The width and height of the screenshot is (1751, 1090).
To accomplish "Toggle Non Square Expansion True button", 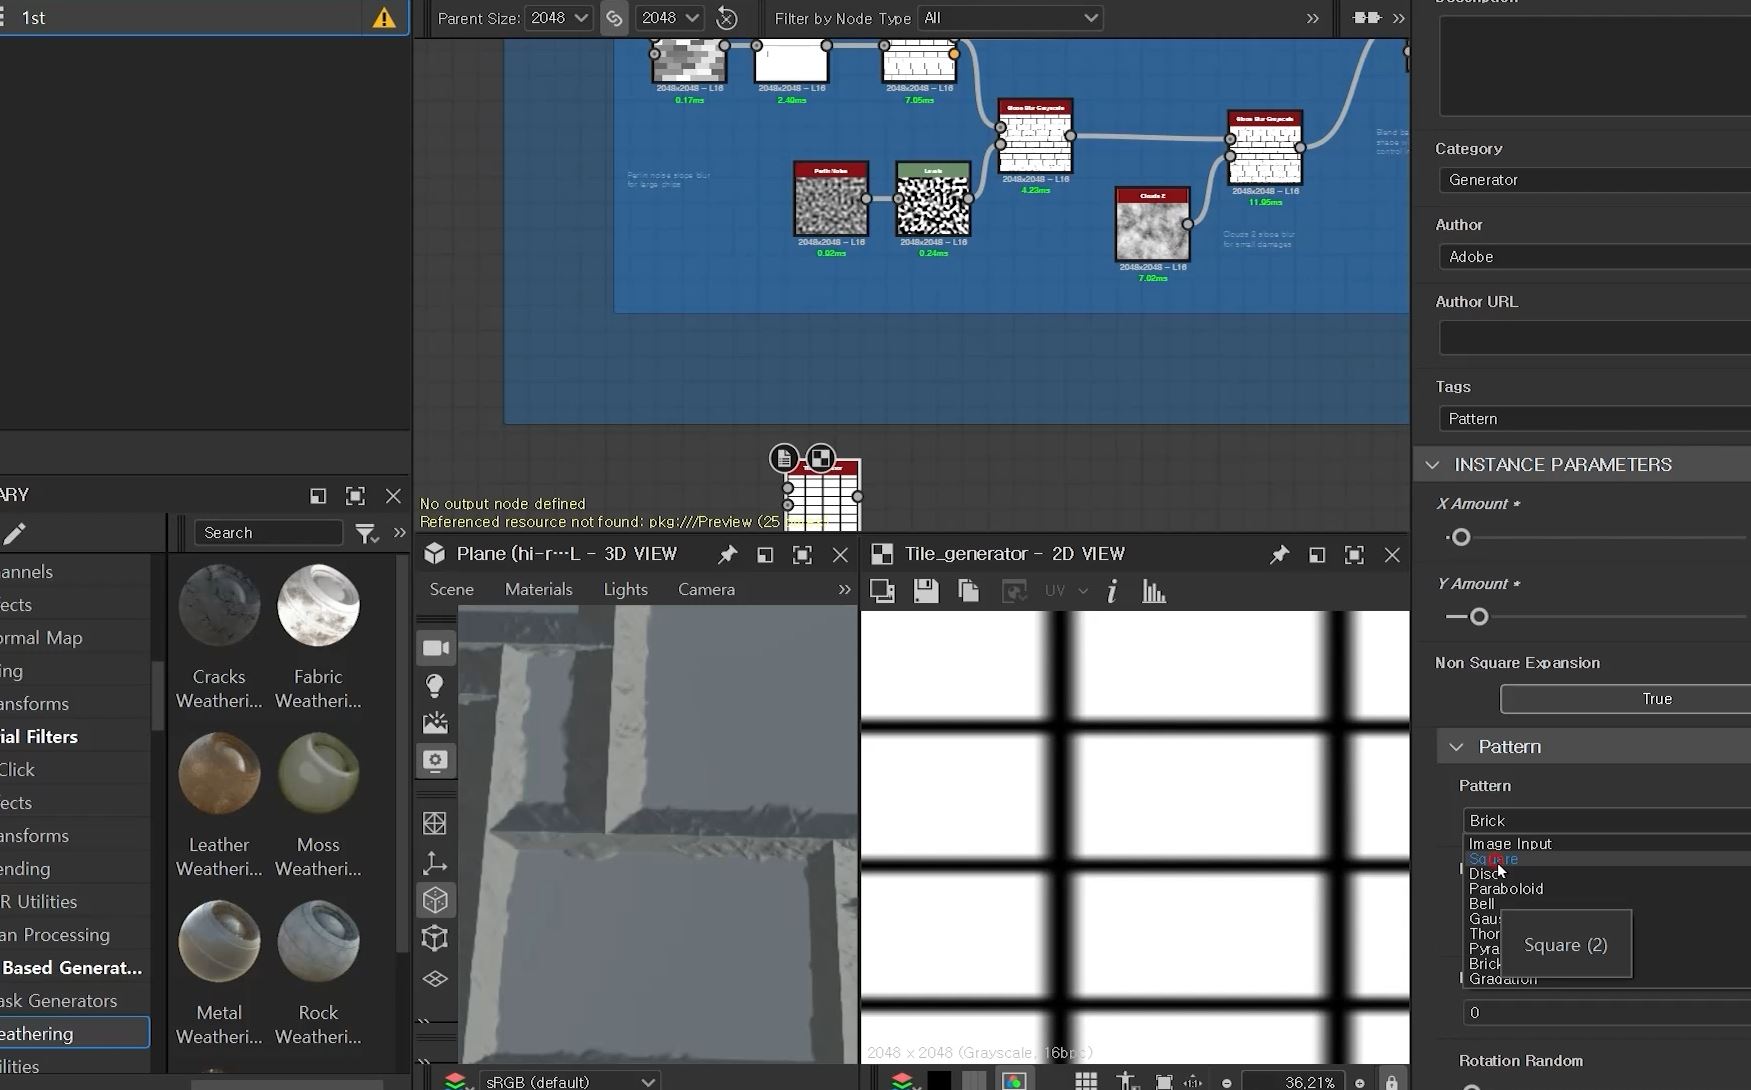I will point(1656,699).
